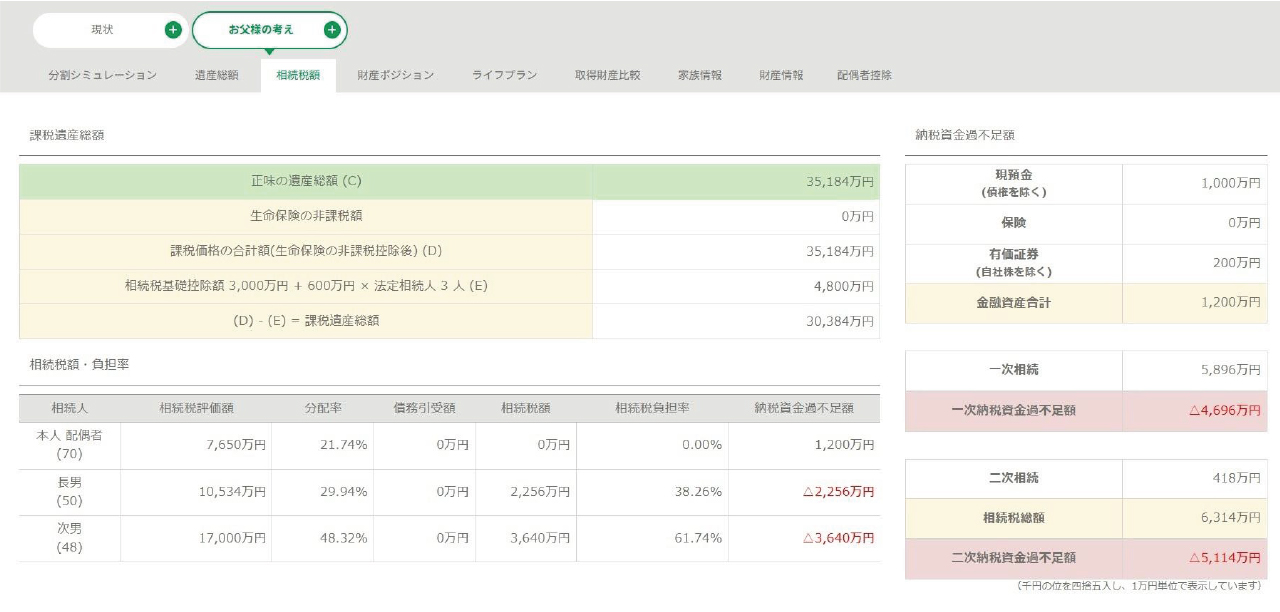Open the 配偶者控除 tab
The width and height of the screenshot is (1280, 612).
(864, 75)
